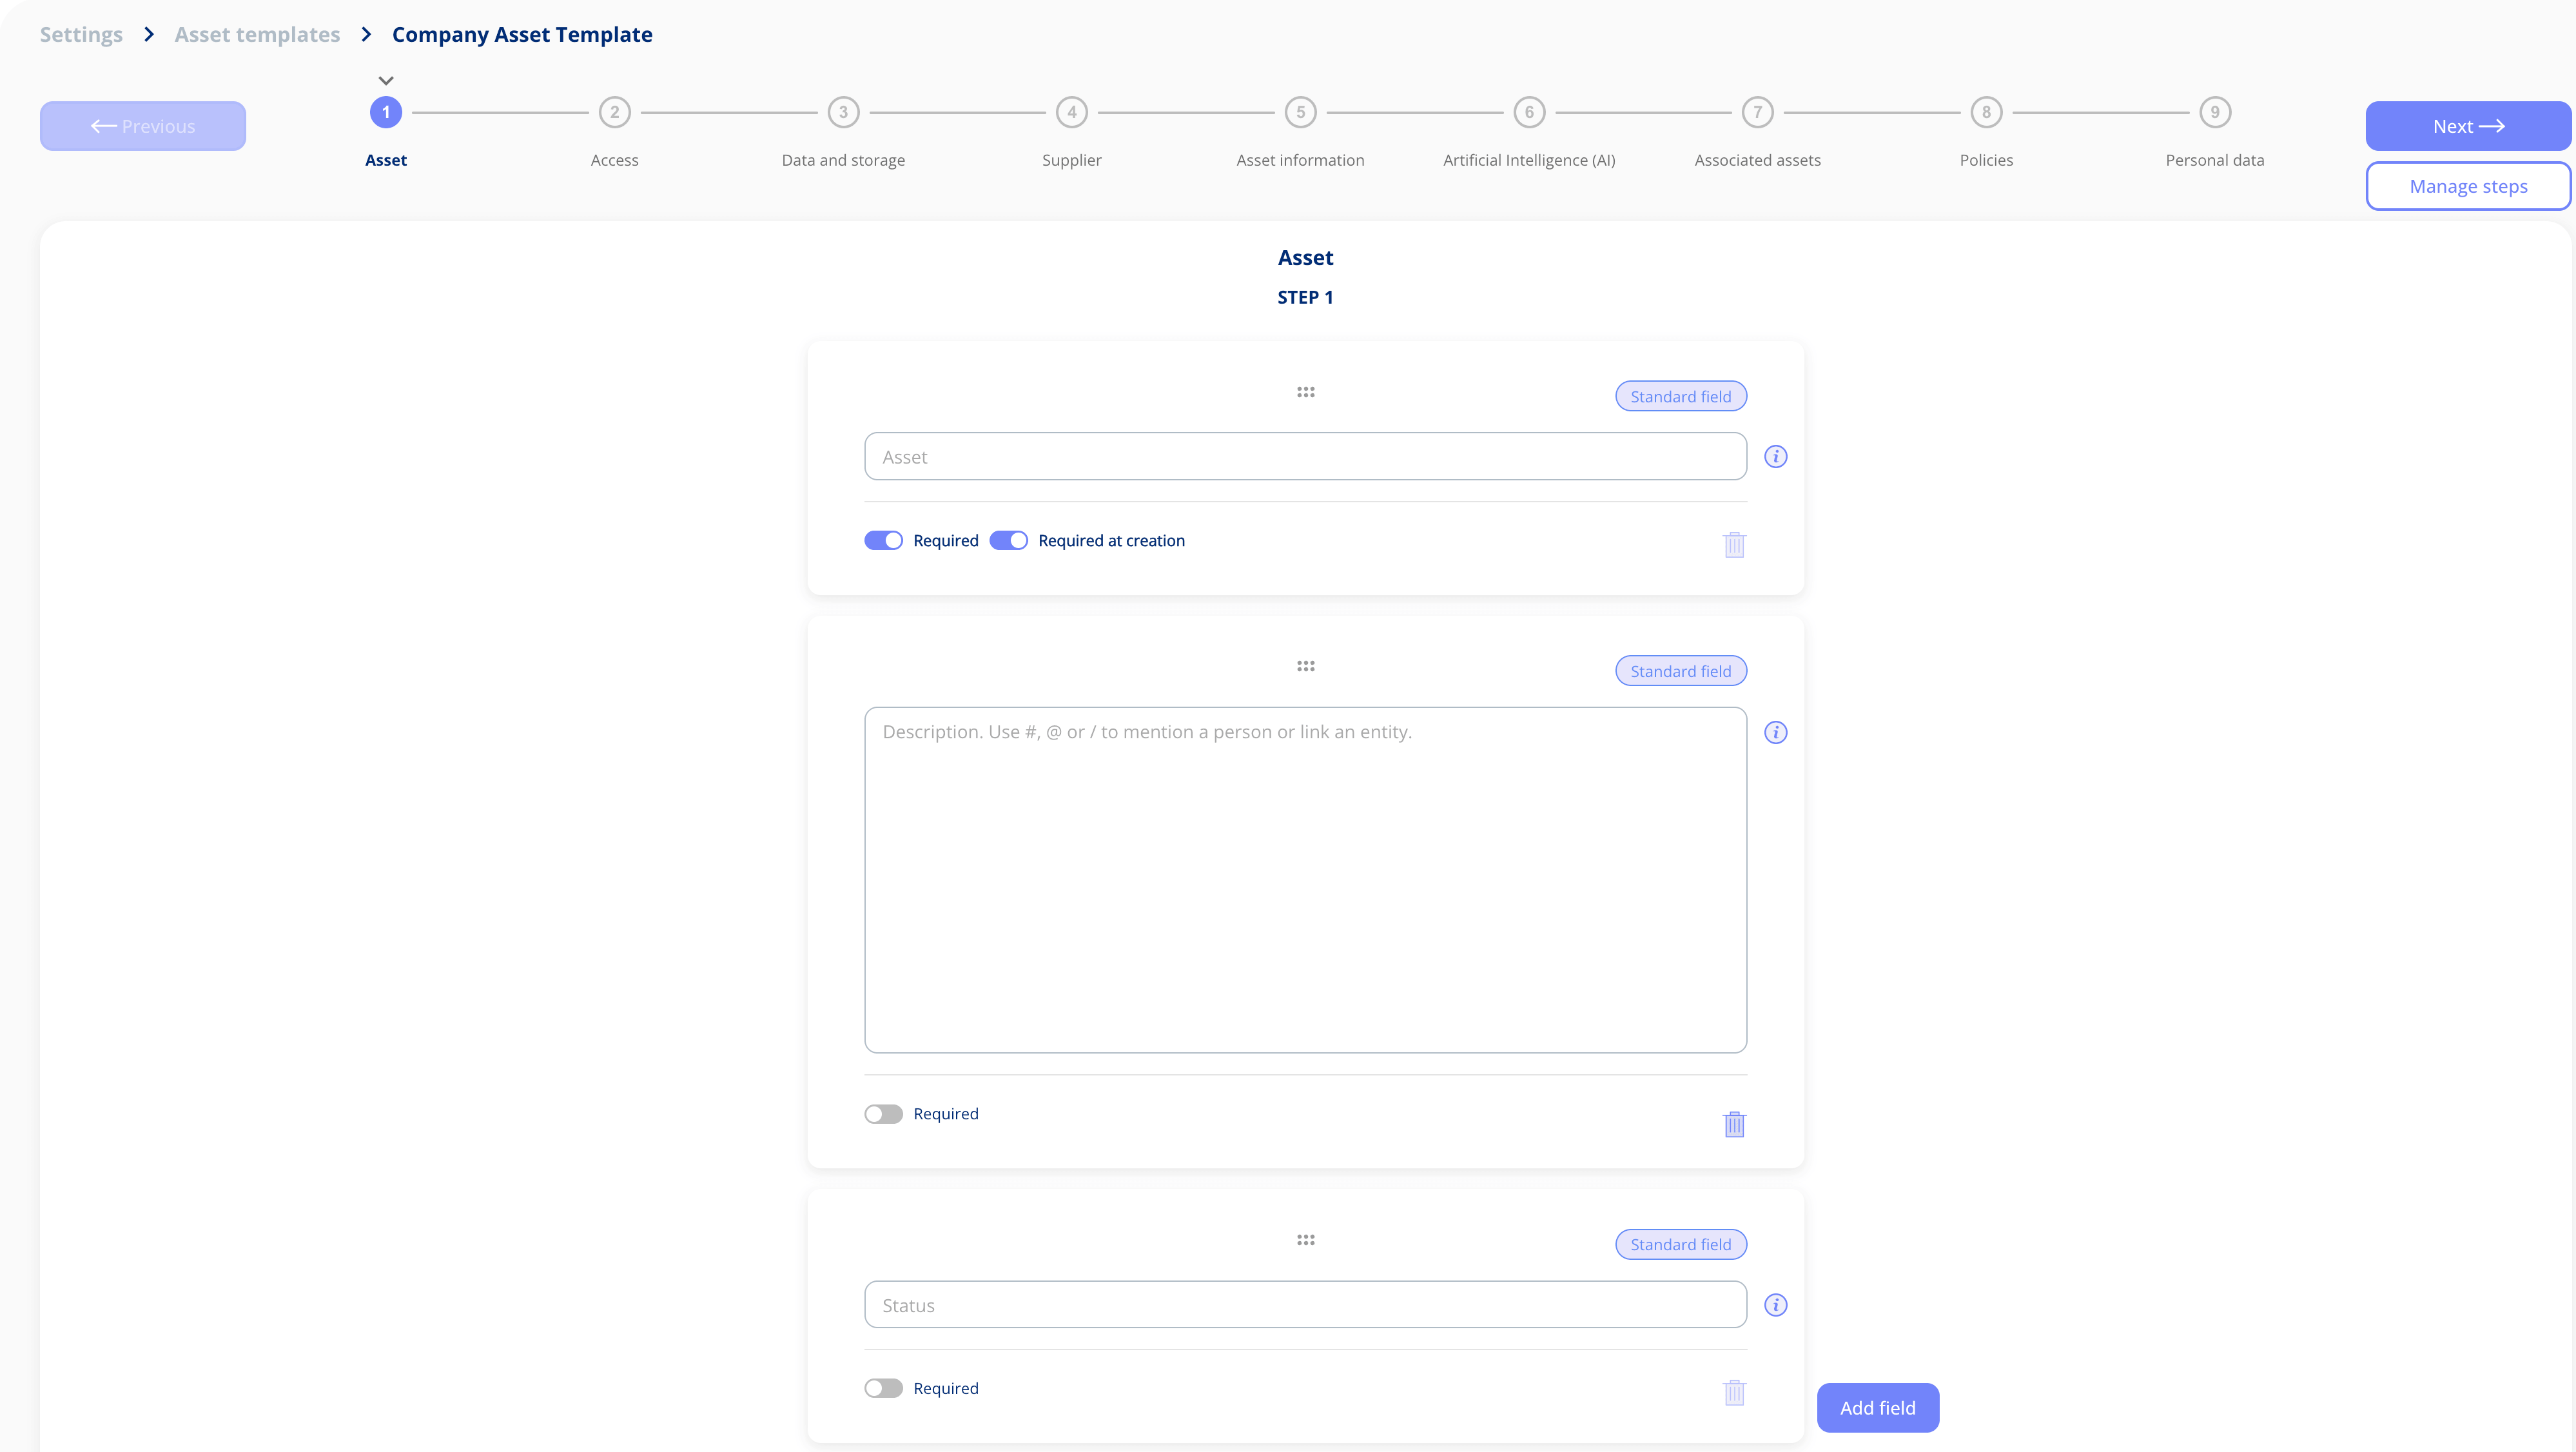2576x1452 pixels.
Task: Jump to step 6 Artificial Intelligence
Action: click(1528, 113)
